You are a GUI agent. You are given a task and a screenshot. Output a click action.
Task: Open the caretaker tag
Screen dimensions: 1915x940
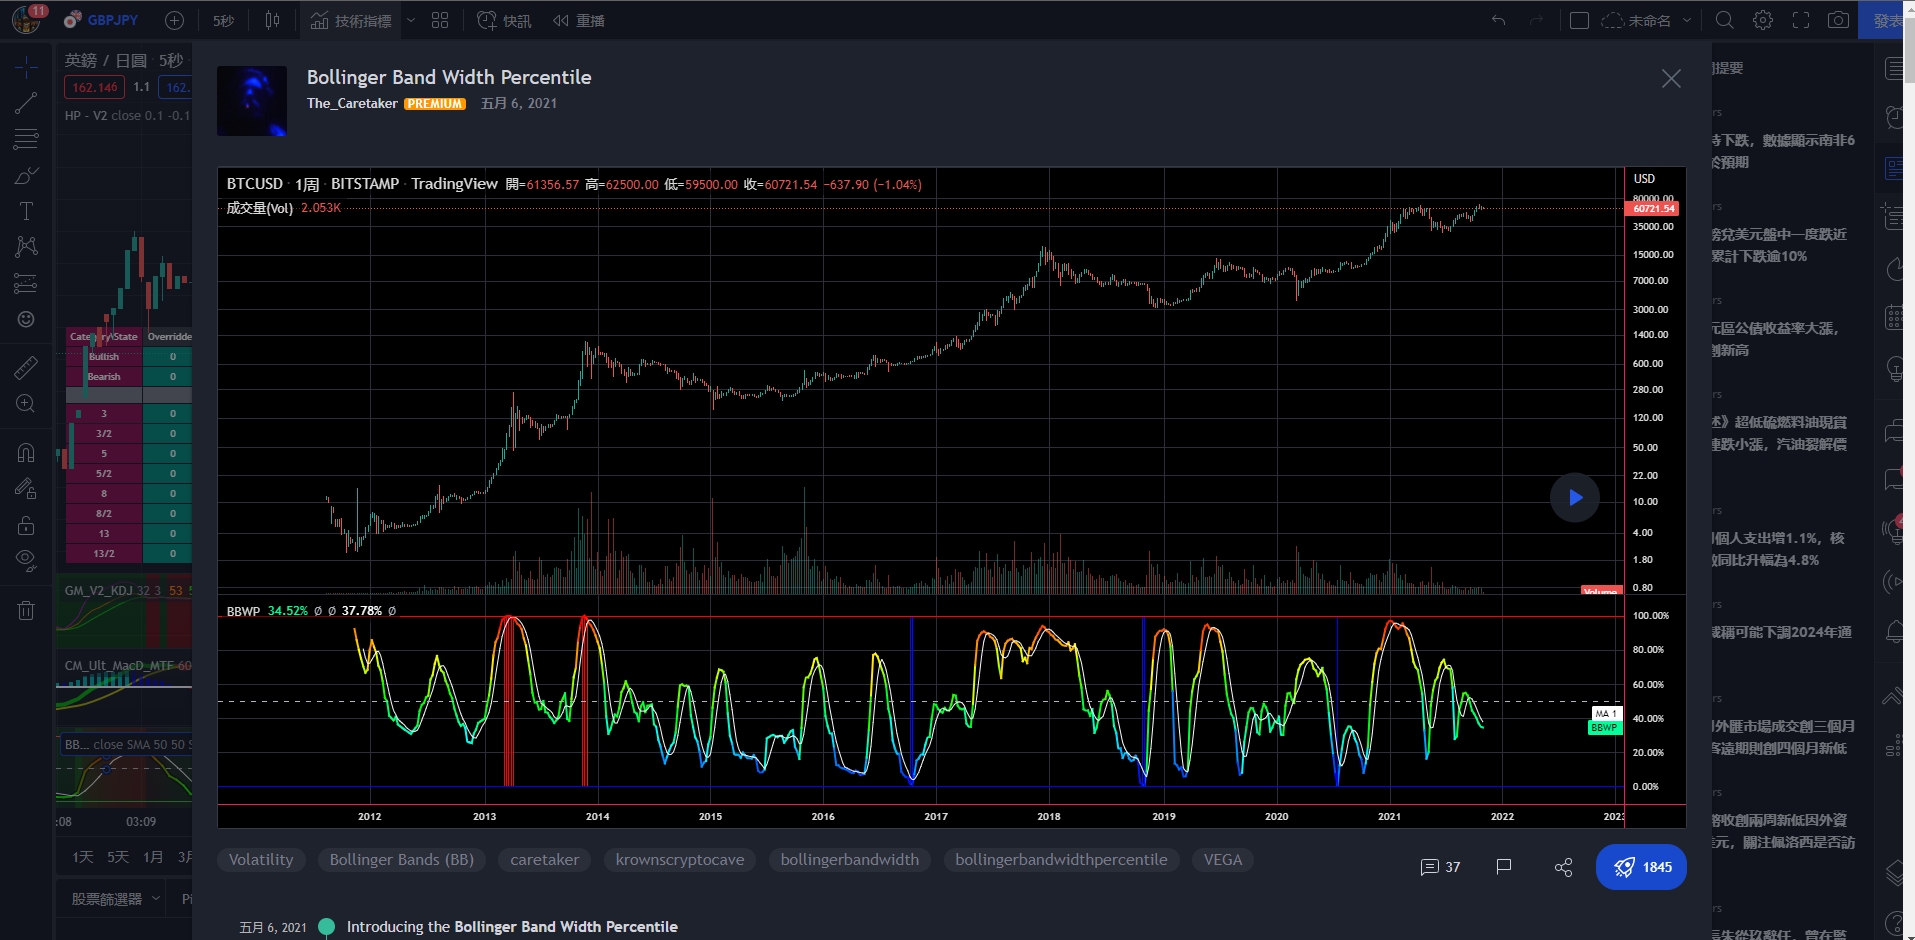pos(545,860)
